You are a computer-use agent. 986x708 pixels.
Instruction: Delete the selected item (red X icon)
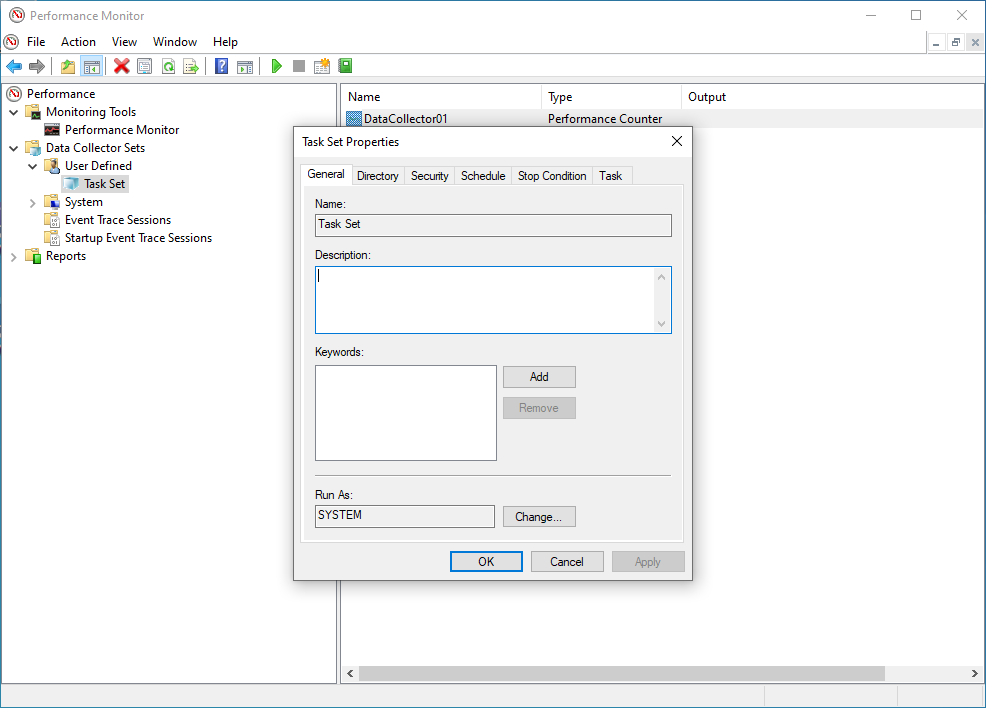tap(122, 65)
